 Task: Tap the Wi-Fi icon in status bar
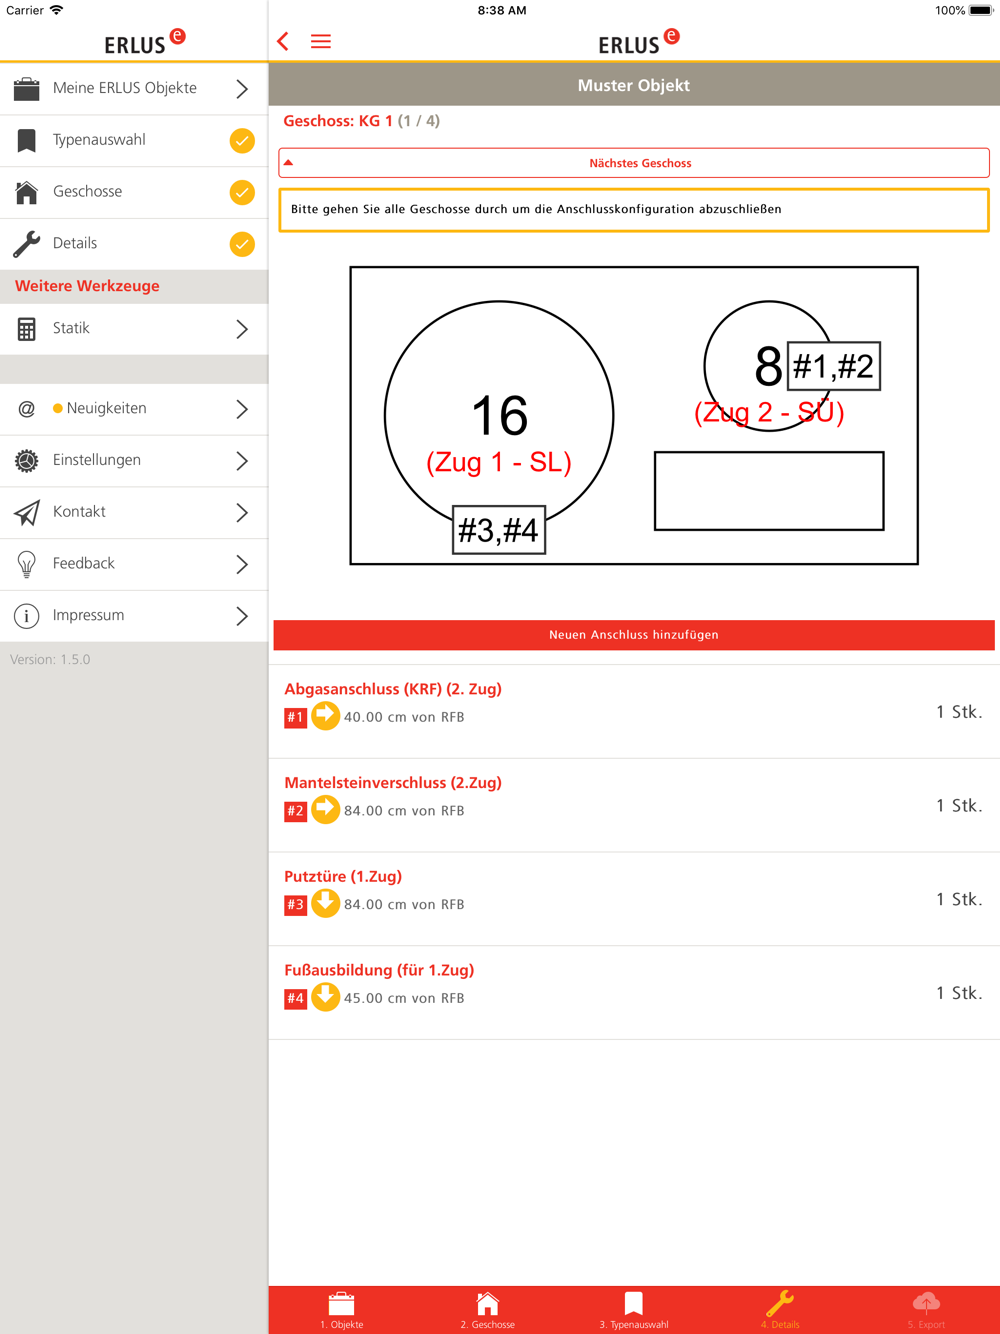(57, 10)
